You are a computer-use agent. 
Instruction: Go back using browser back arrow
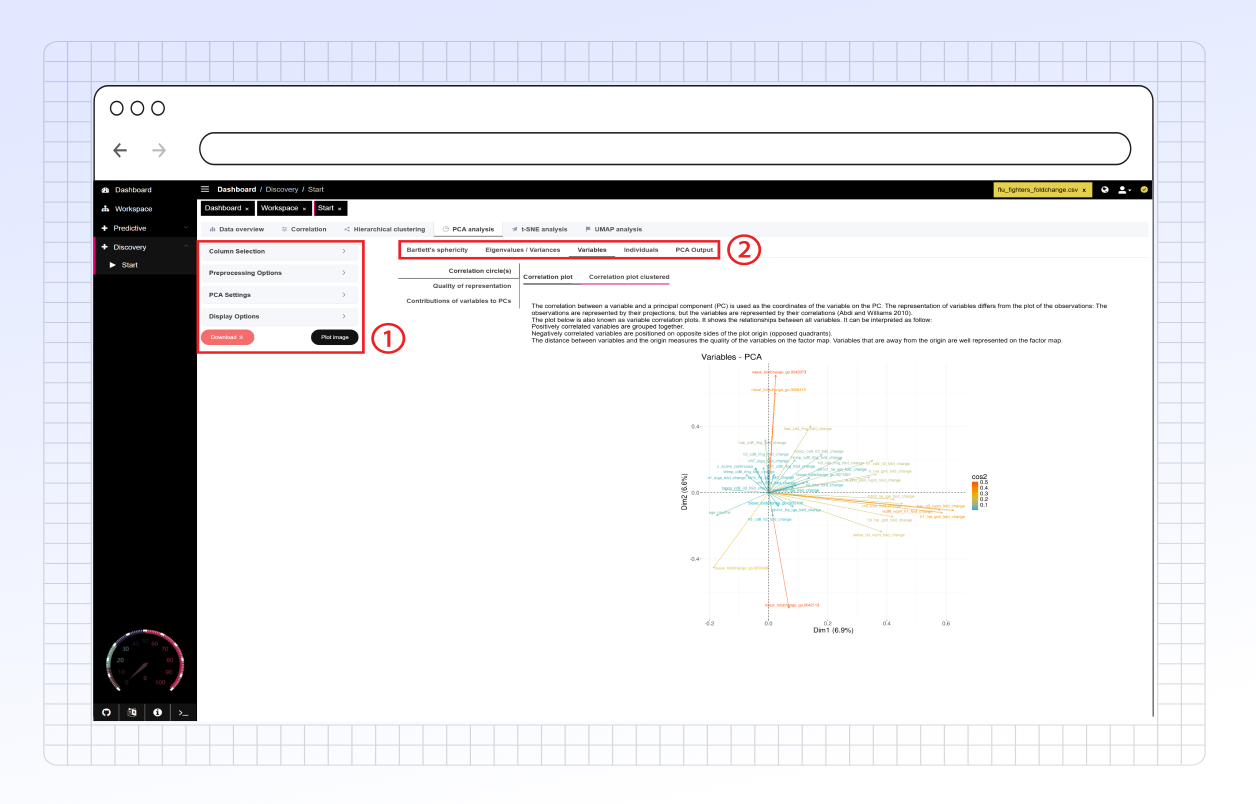click(x=120, y=150)
